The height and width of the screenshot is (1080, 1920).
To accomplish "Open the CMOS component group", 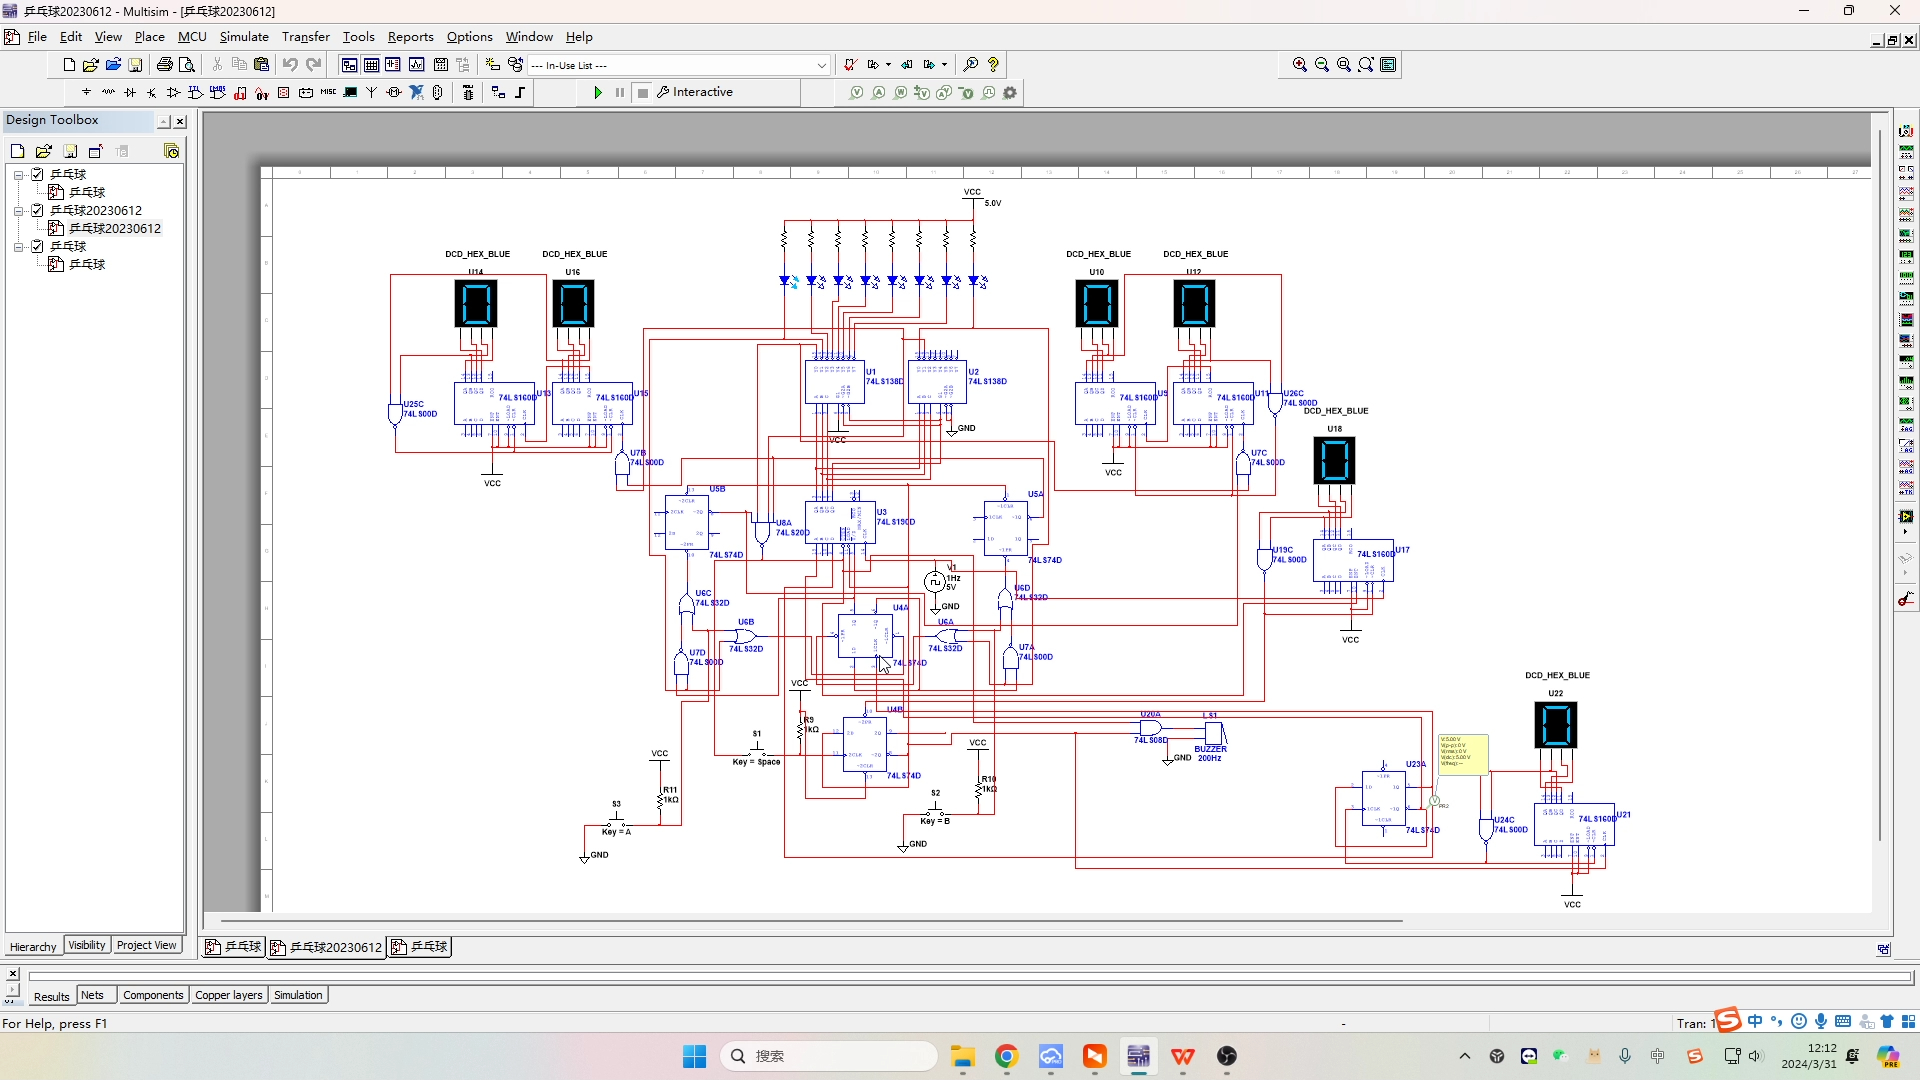I will (x=218, y=92).
